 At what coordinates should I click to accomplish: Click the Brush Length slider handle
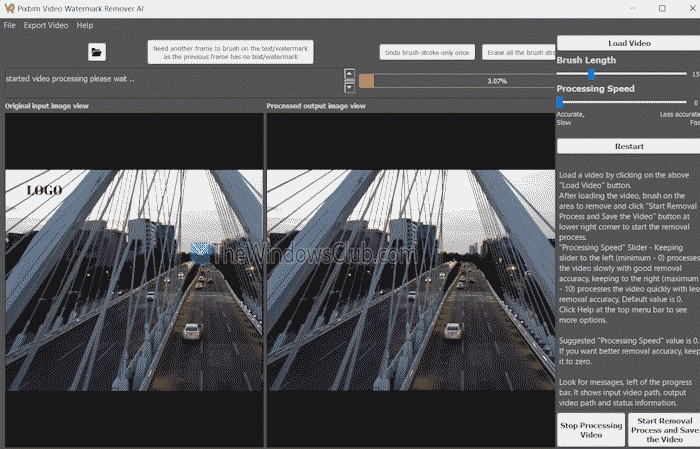coord(591,74)
